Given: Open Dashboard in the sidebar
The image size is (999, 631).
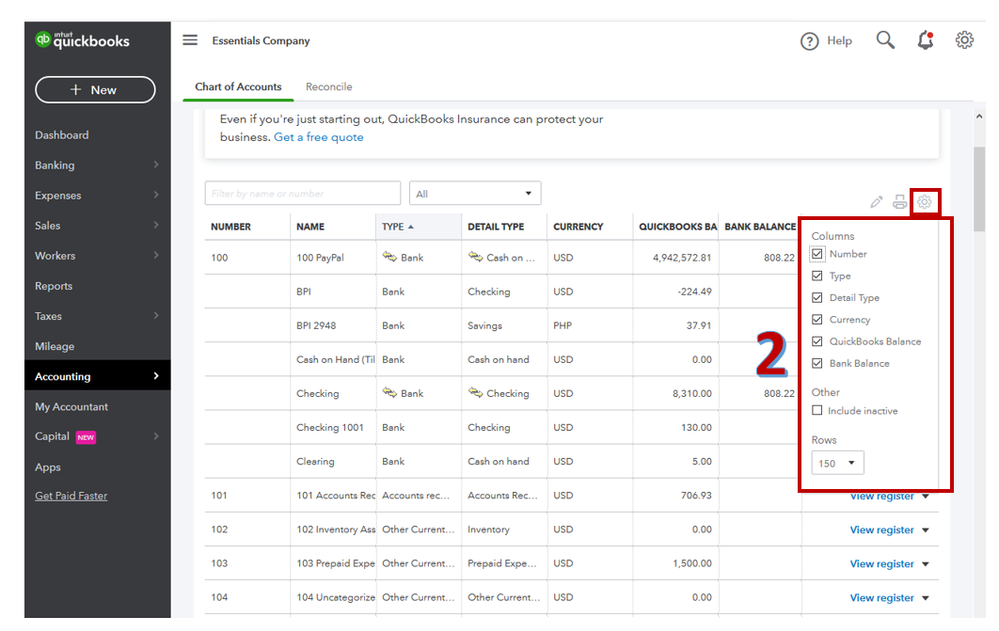Looking at the screenshot, I should 62,135.
